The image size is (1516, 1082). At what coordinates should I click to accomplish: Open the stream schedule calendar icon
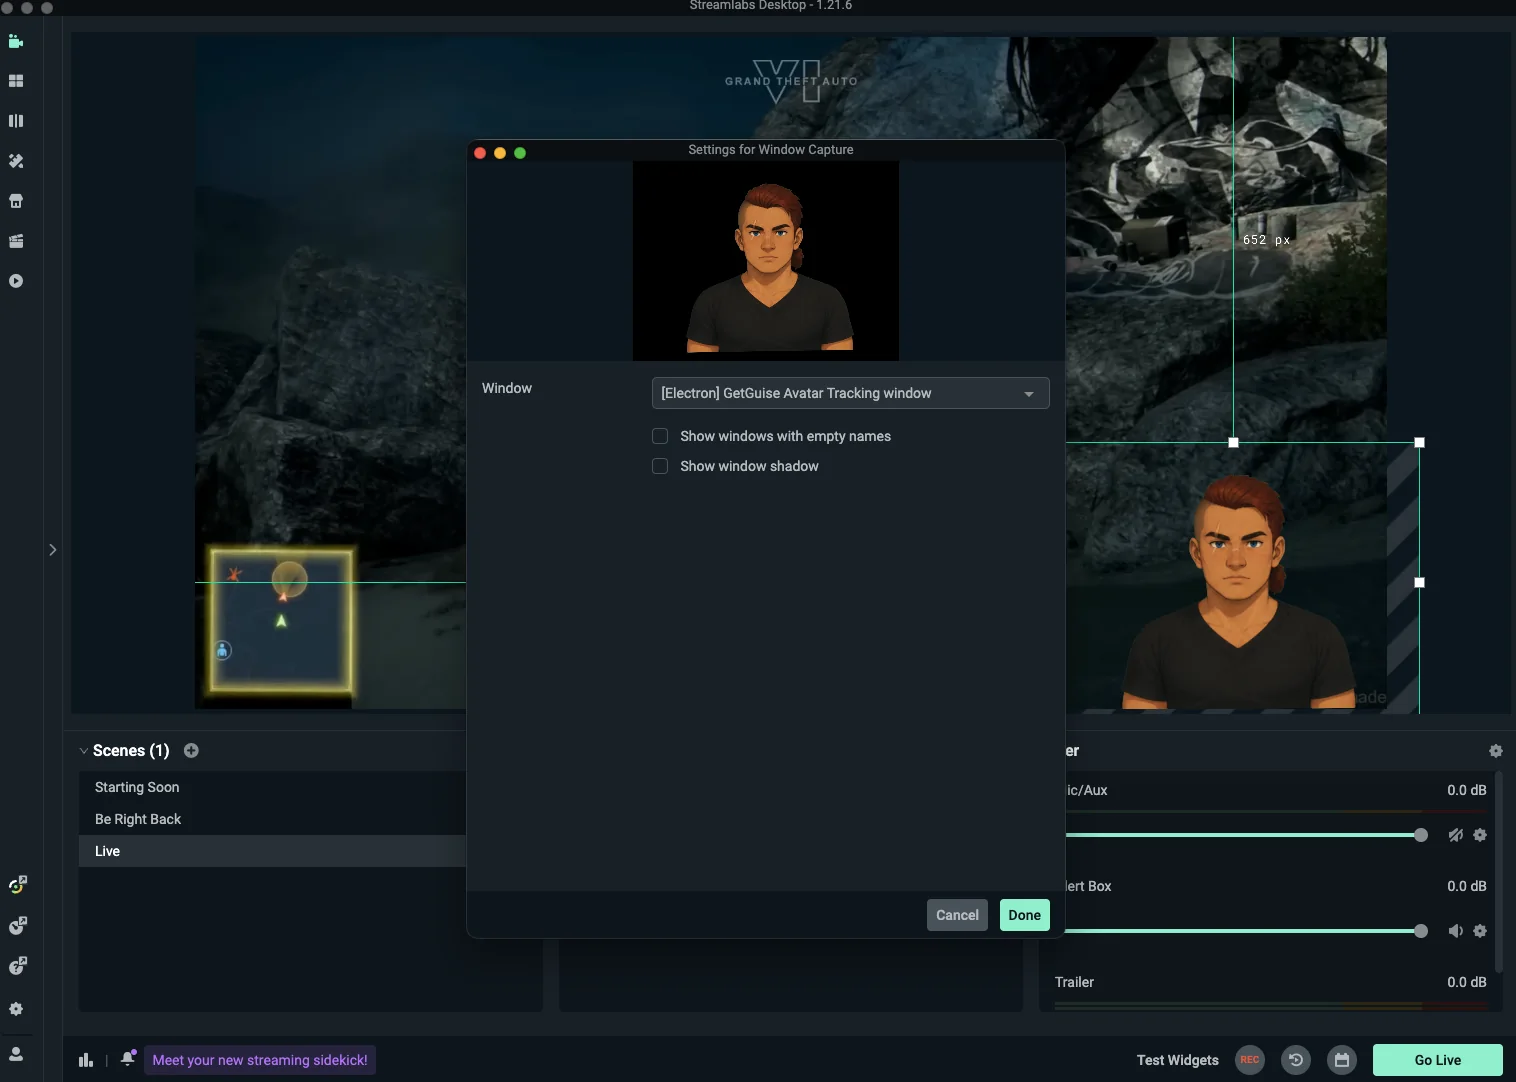(x=1342, y=1060)
